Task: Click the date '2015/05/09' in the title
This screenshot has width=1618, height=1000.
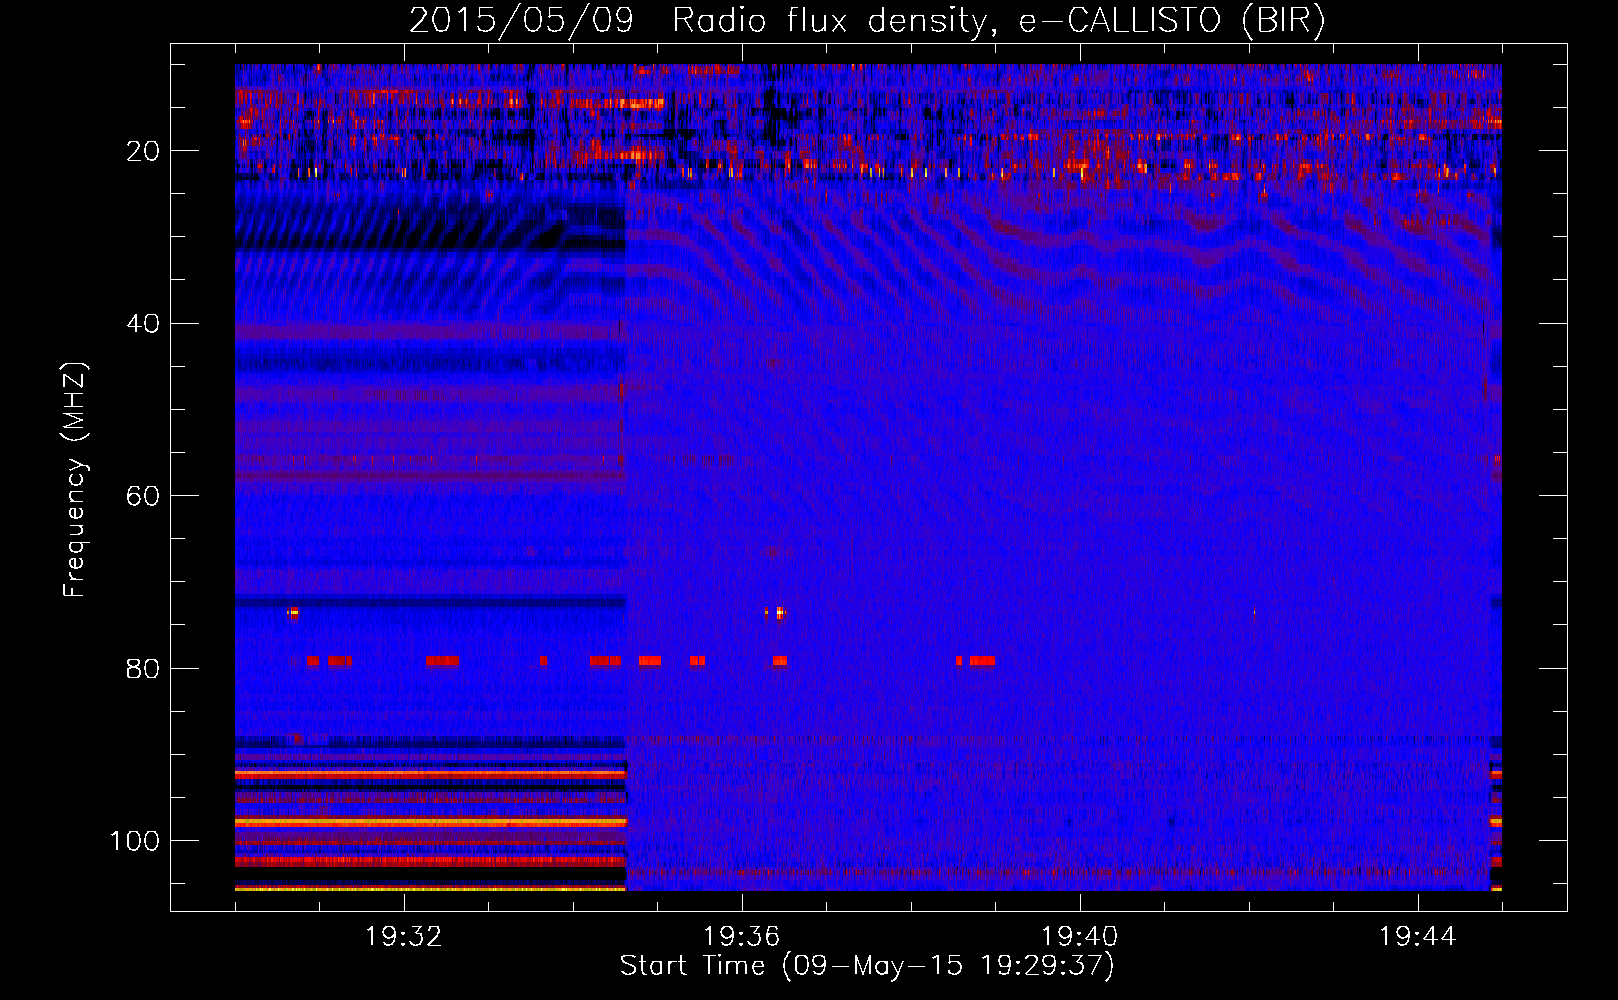Action: [x=521, y=21]
